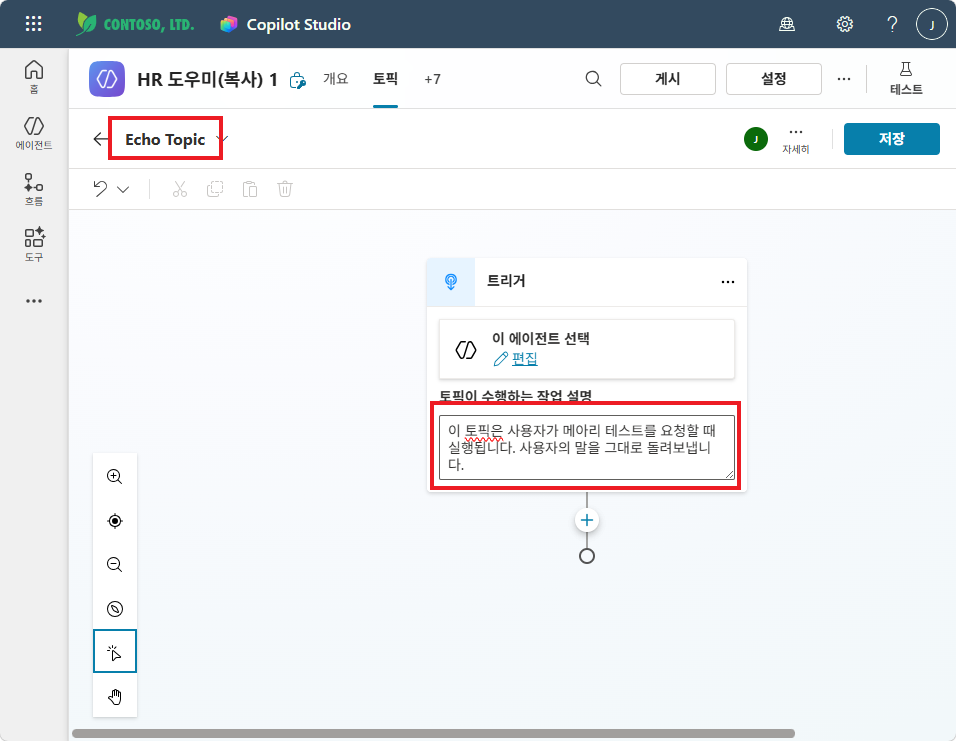Open the +7 more tabs menu

click(x=432, y=79)
